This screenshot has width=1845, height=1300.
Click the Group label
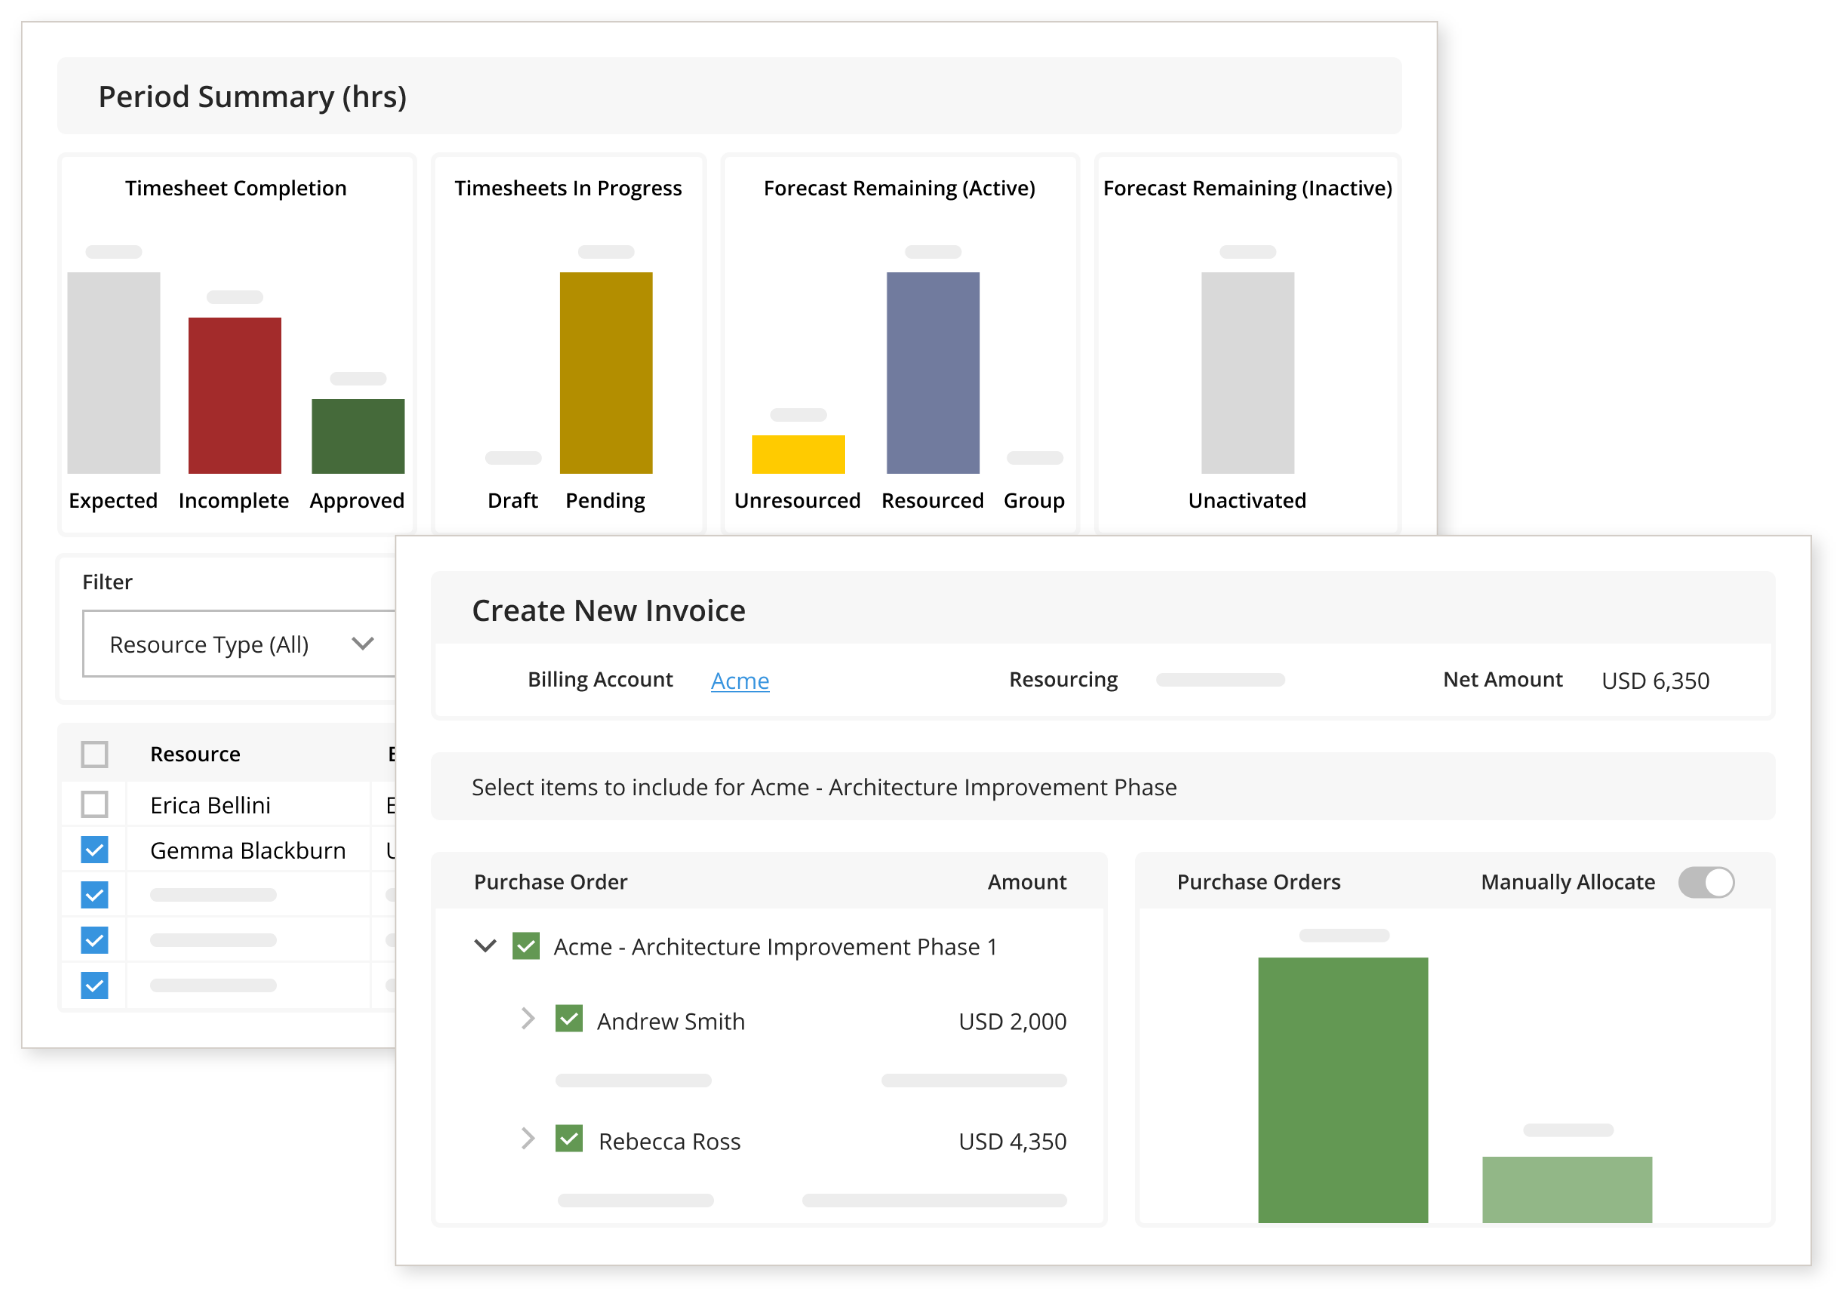1034,500
